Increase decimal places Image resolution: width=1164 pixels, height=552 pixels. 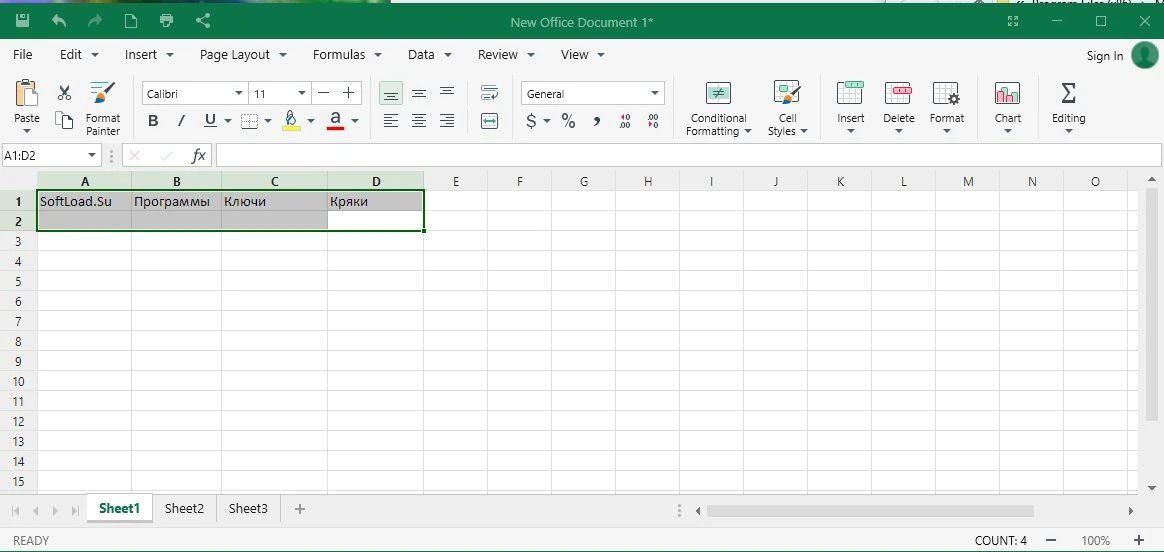pos(625,121)
